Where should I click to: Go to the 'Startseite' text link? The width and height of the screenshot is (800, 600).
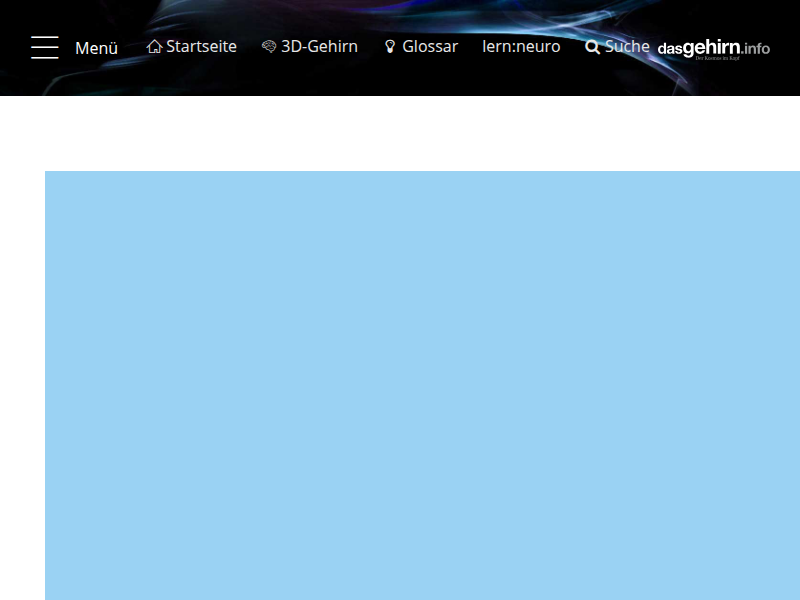pyautogui.click(x=201, y=46)
